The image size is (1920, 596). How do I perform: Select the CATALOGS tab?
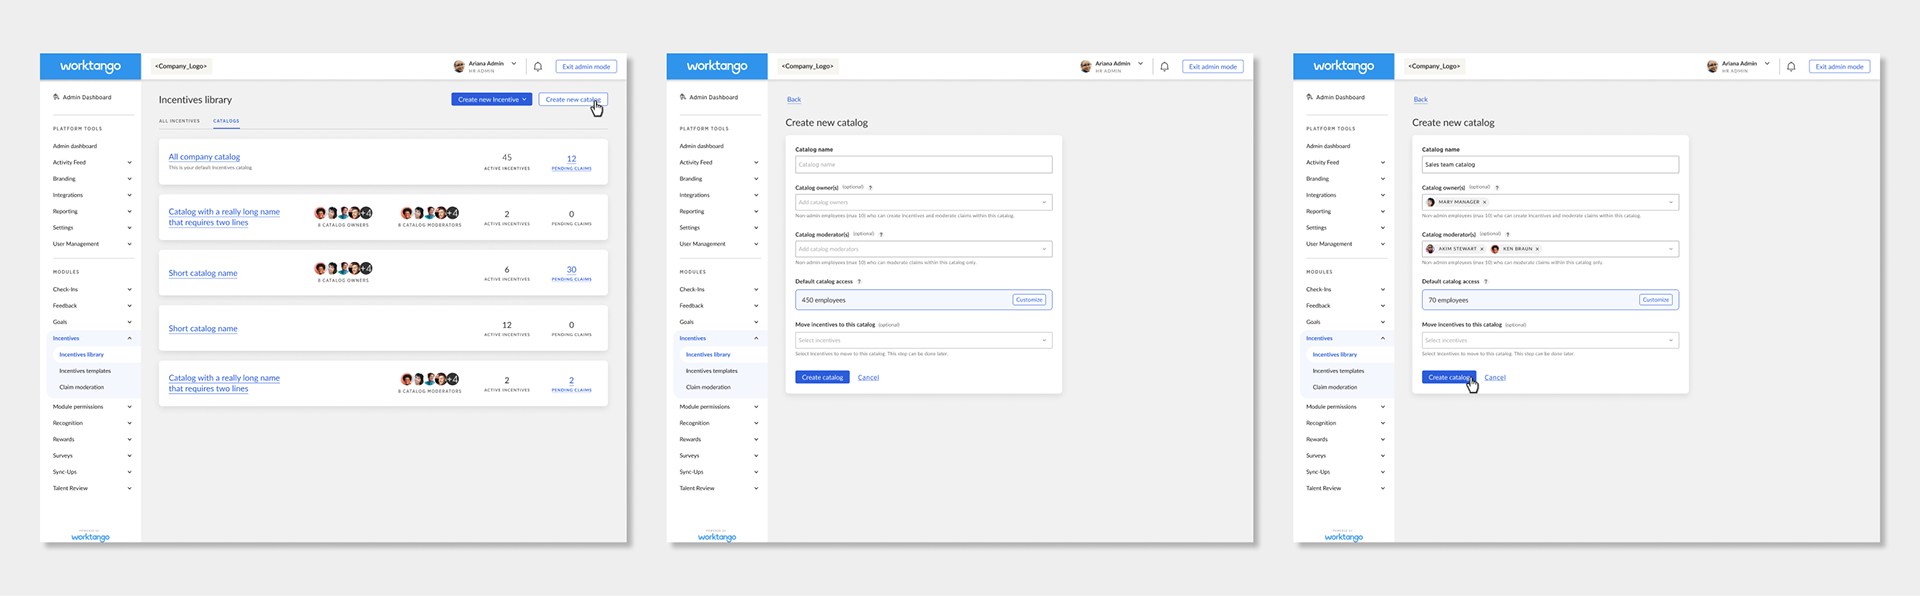pyautogui.click(x=226, y=121)
